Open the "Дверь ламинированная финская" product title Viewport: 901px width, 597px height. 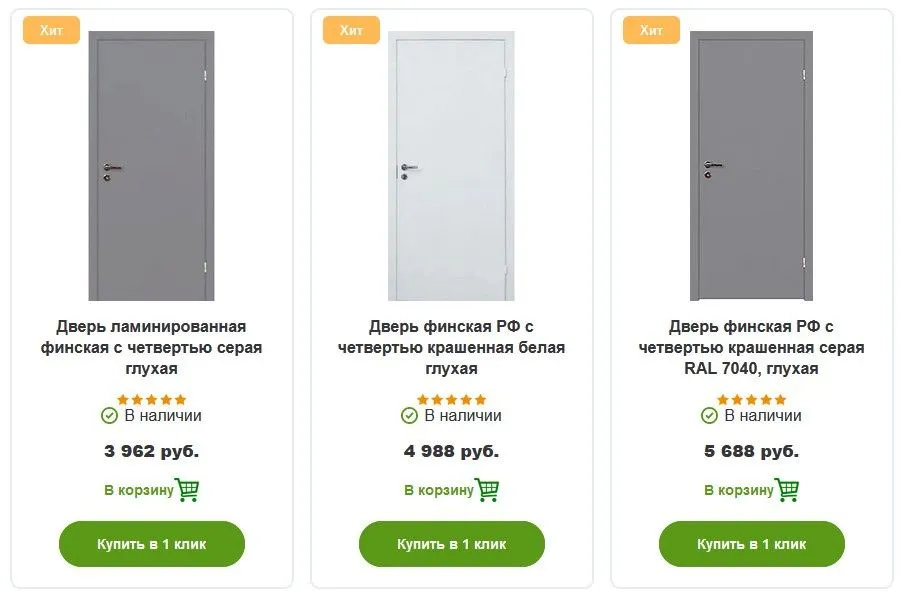pyautogui.click(x=151, y=348)
